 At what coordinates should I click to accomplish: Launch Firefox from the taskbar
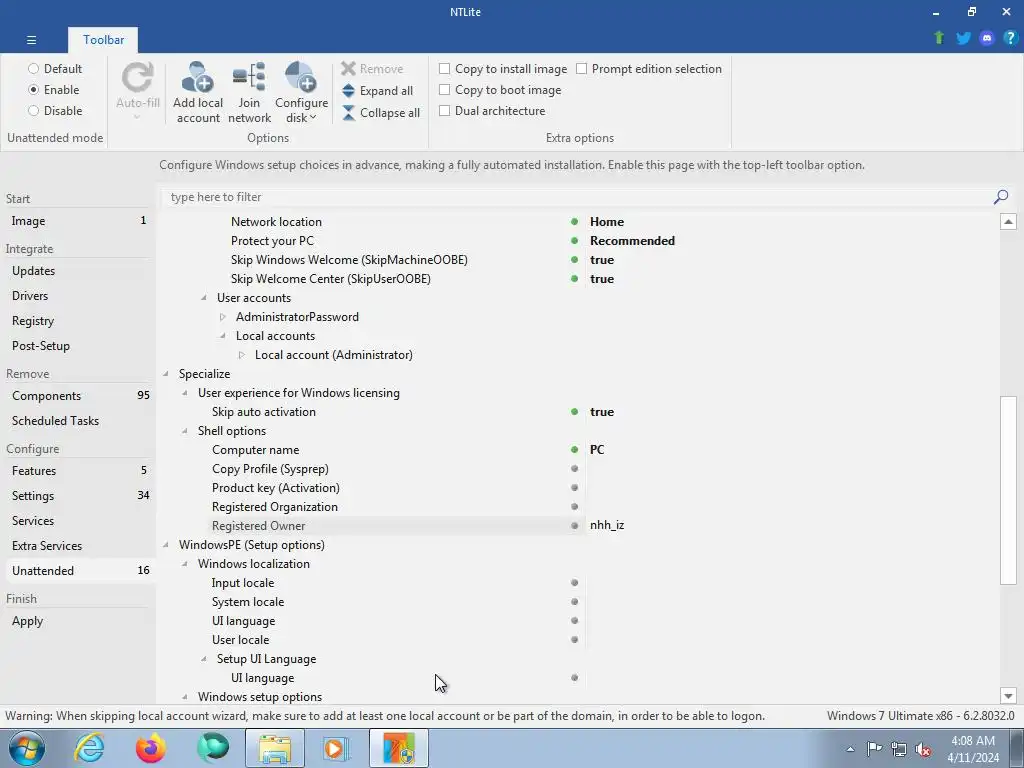click(150, 748)
